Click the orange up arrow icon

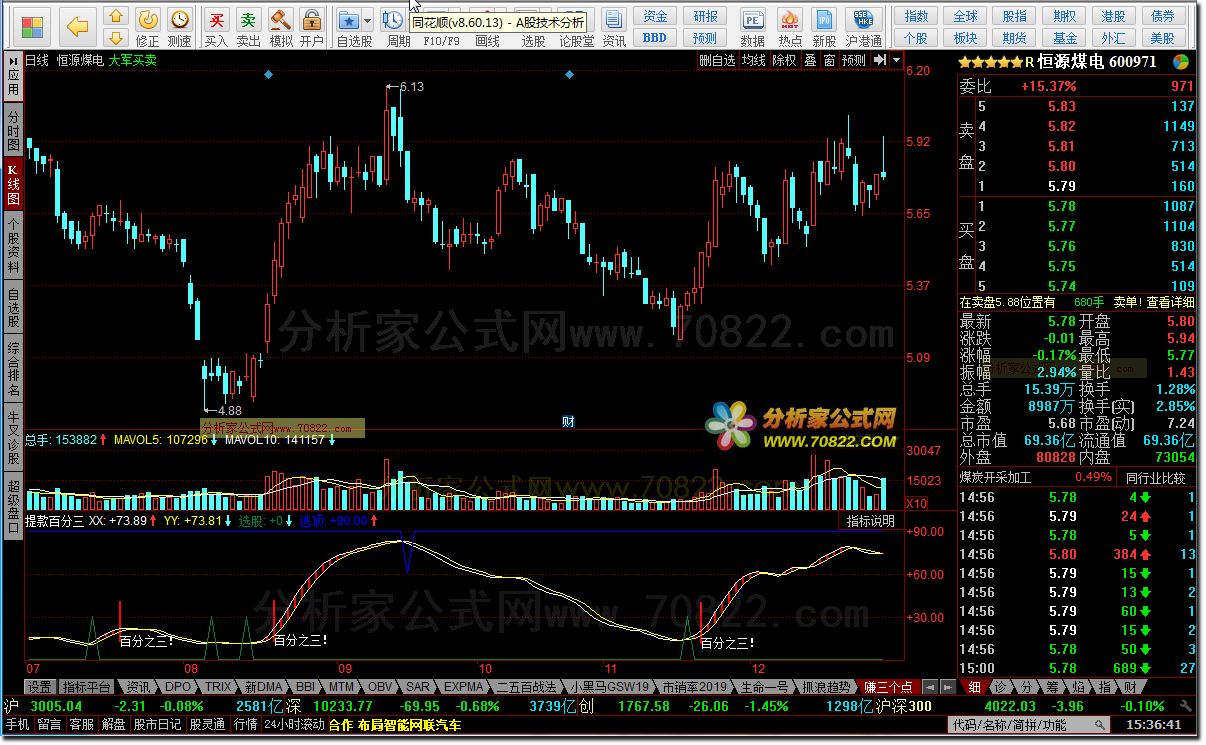click(116, 18)
